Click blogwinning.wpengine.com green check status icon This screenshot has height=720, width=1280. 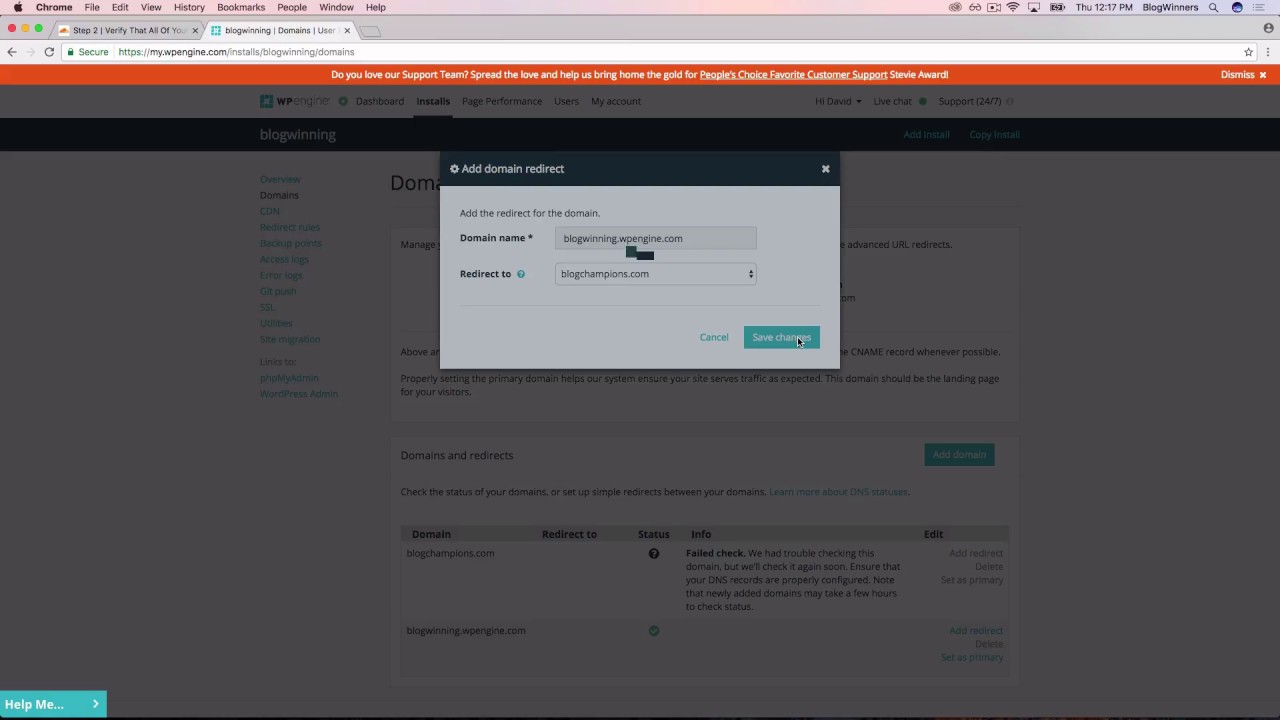click(654, 631)
